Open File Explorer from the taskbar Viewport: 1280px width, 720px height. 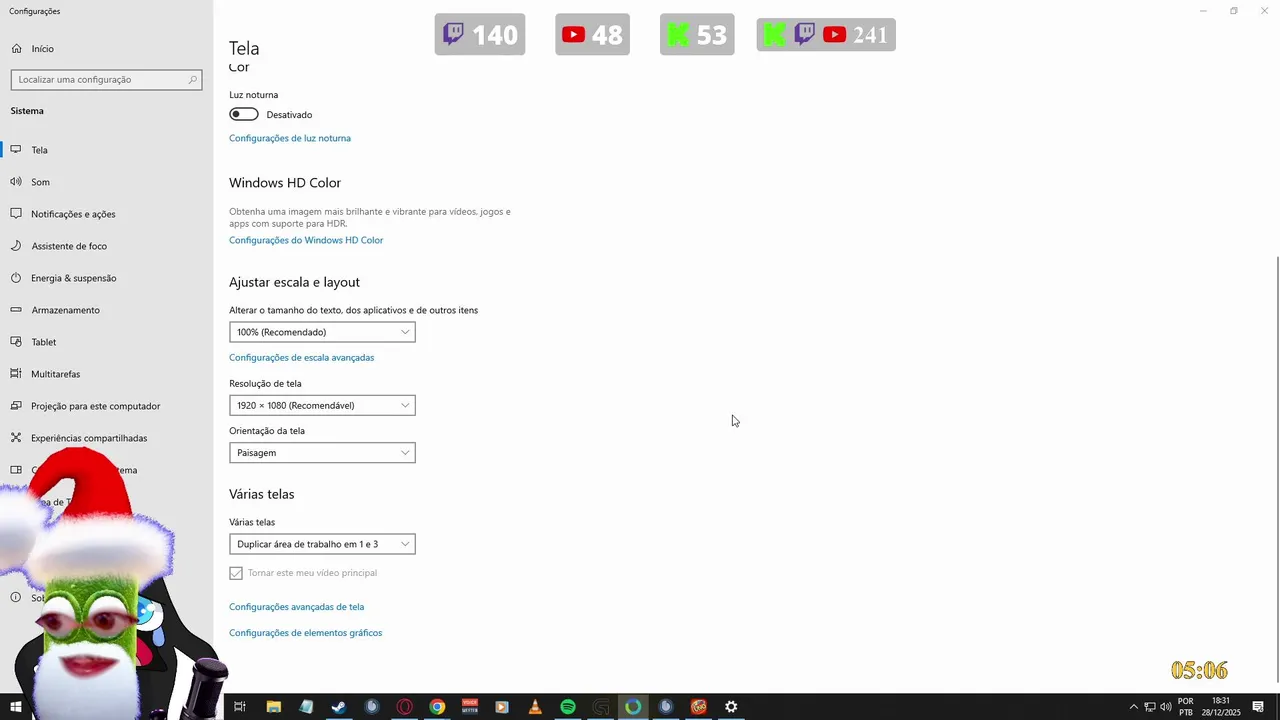[x=273, y=707]
